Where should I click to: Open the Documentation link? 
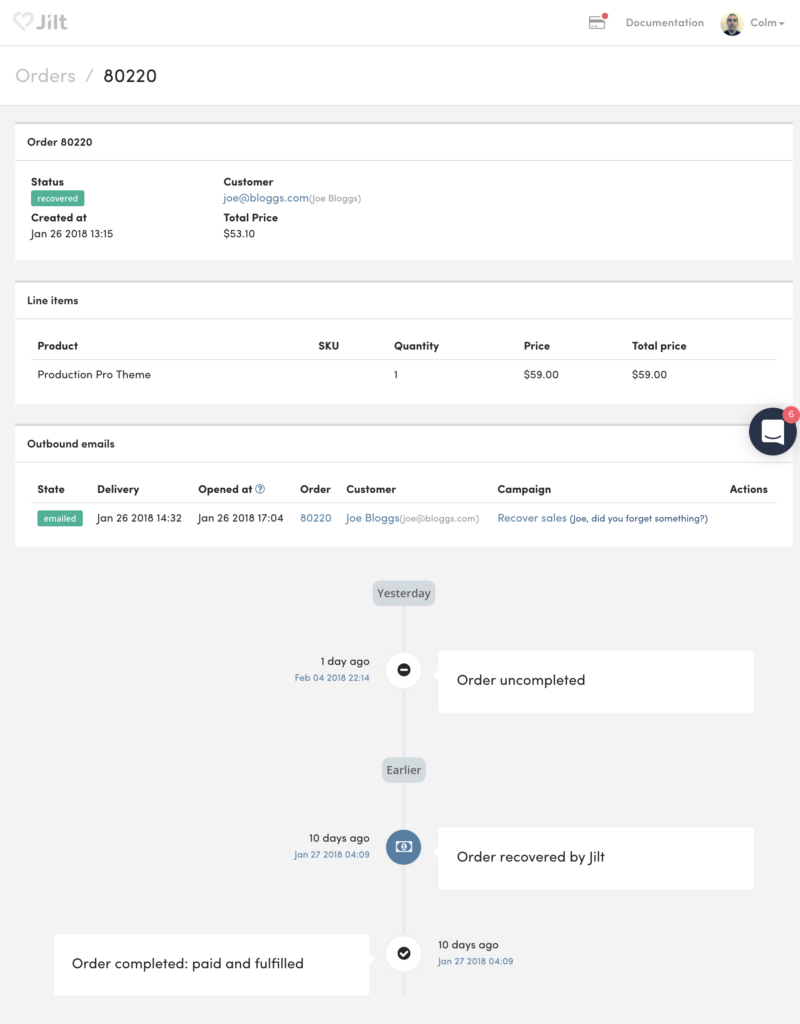tap(665, 23)
